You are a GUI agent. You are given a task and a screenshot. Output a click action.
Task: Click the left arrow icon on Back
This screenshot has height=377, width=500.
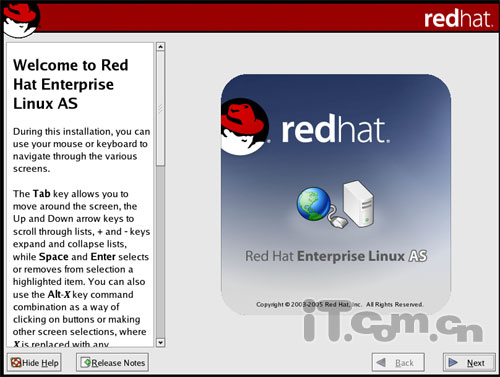tap(381, 362)
